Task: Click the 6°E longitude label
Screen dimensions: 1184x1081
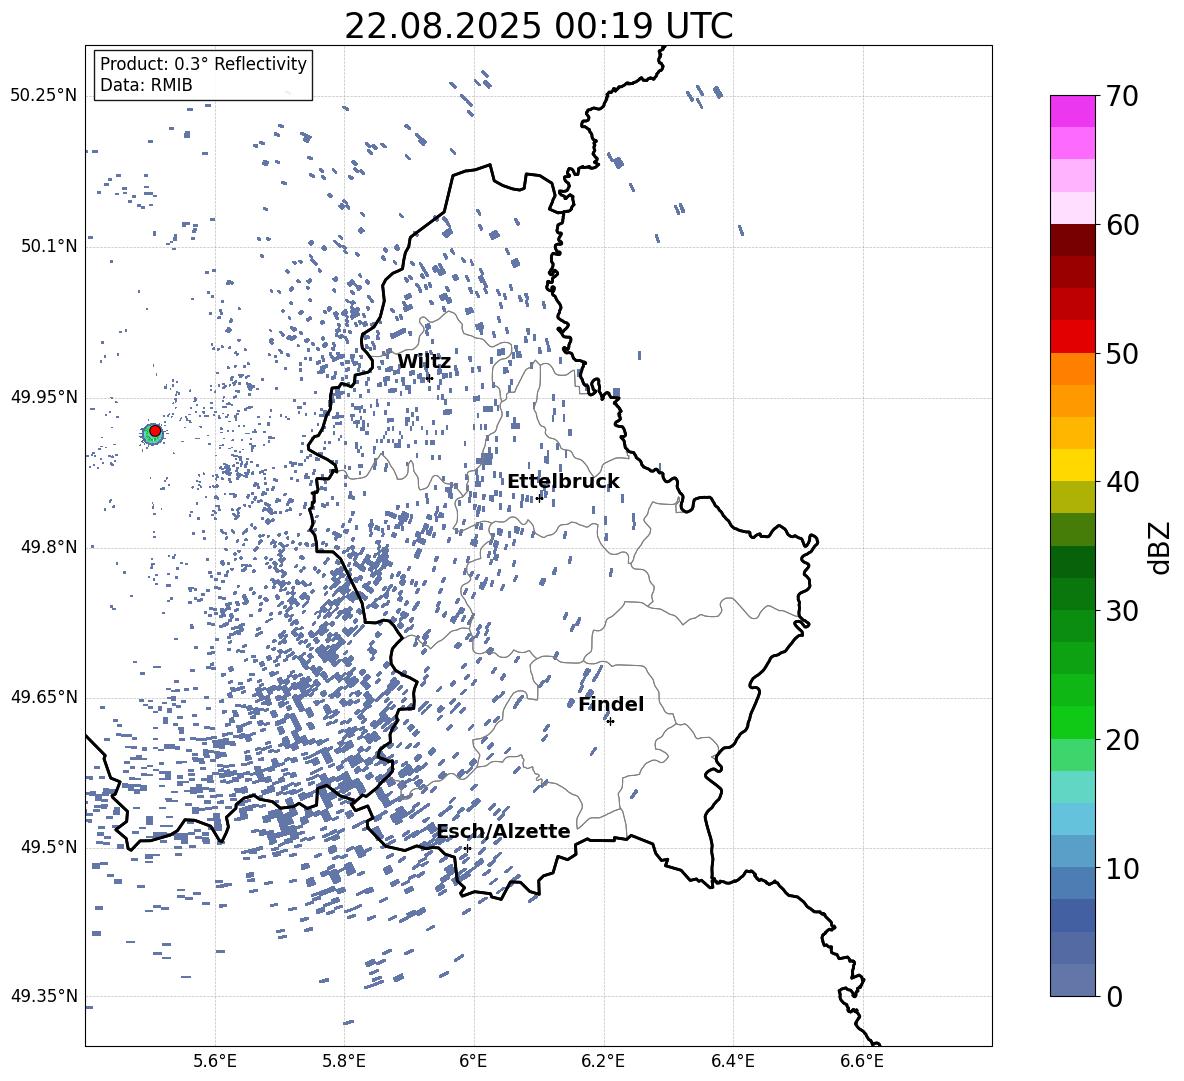Action: point(473,1061)
